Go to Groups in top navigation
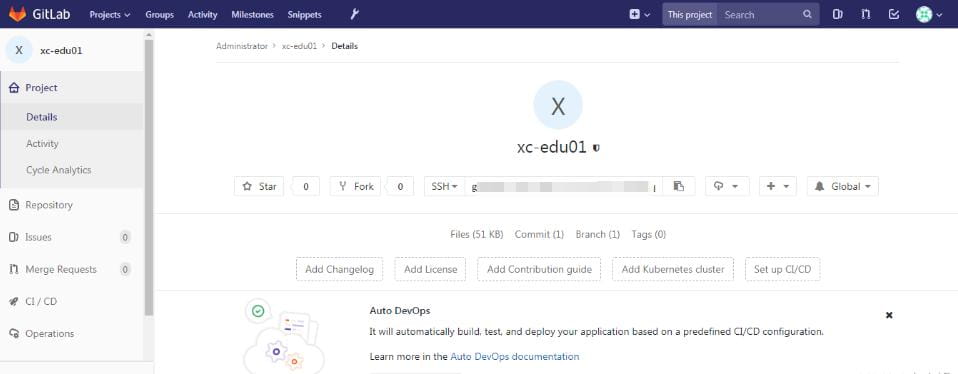Image resolution: width=958 pixels, height=374 pixels. tap(159, 15)
